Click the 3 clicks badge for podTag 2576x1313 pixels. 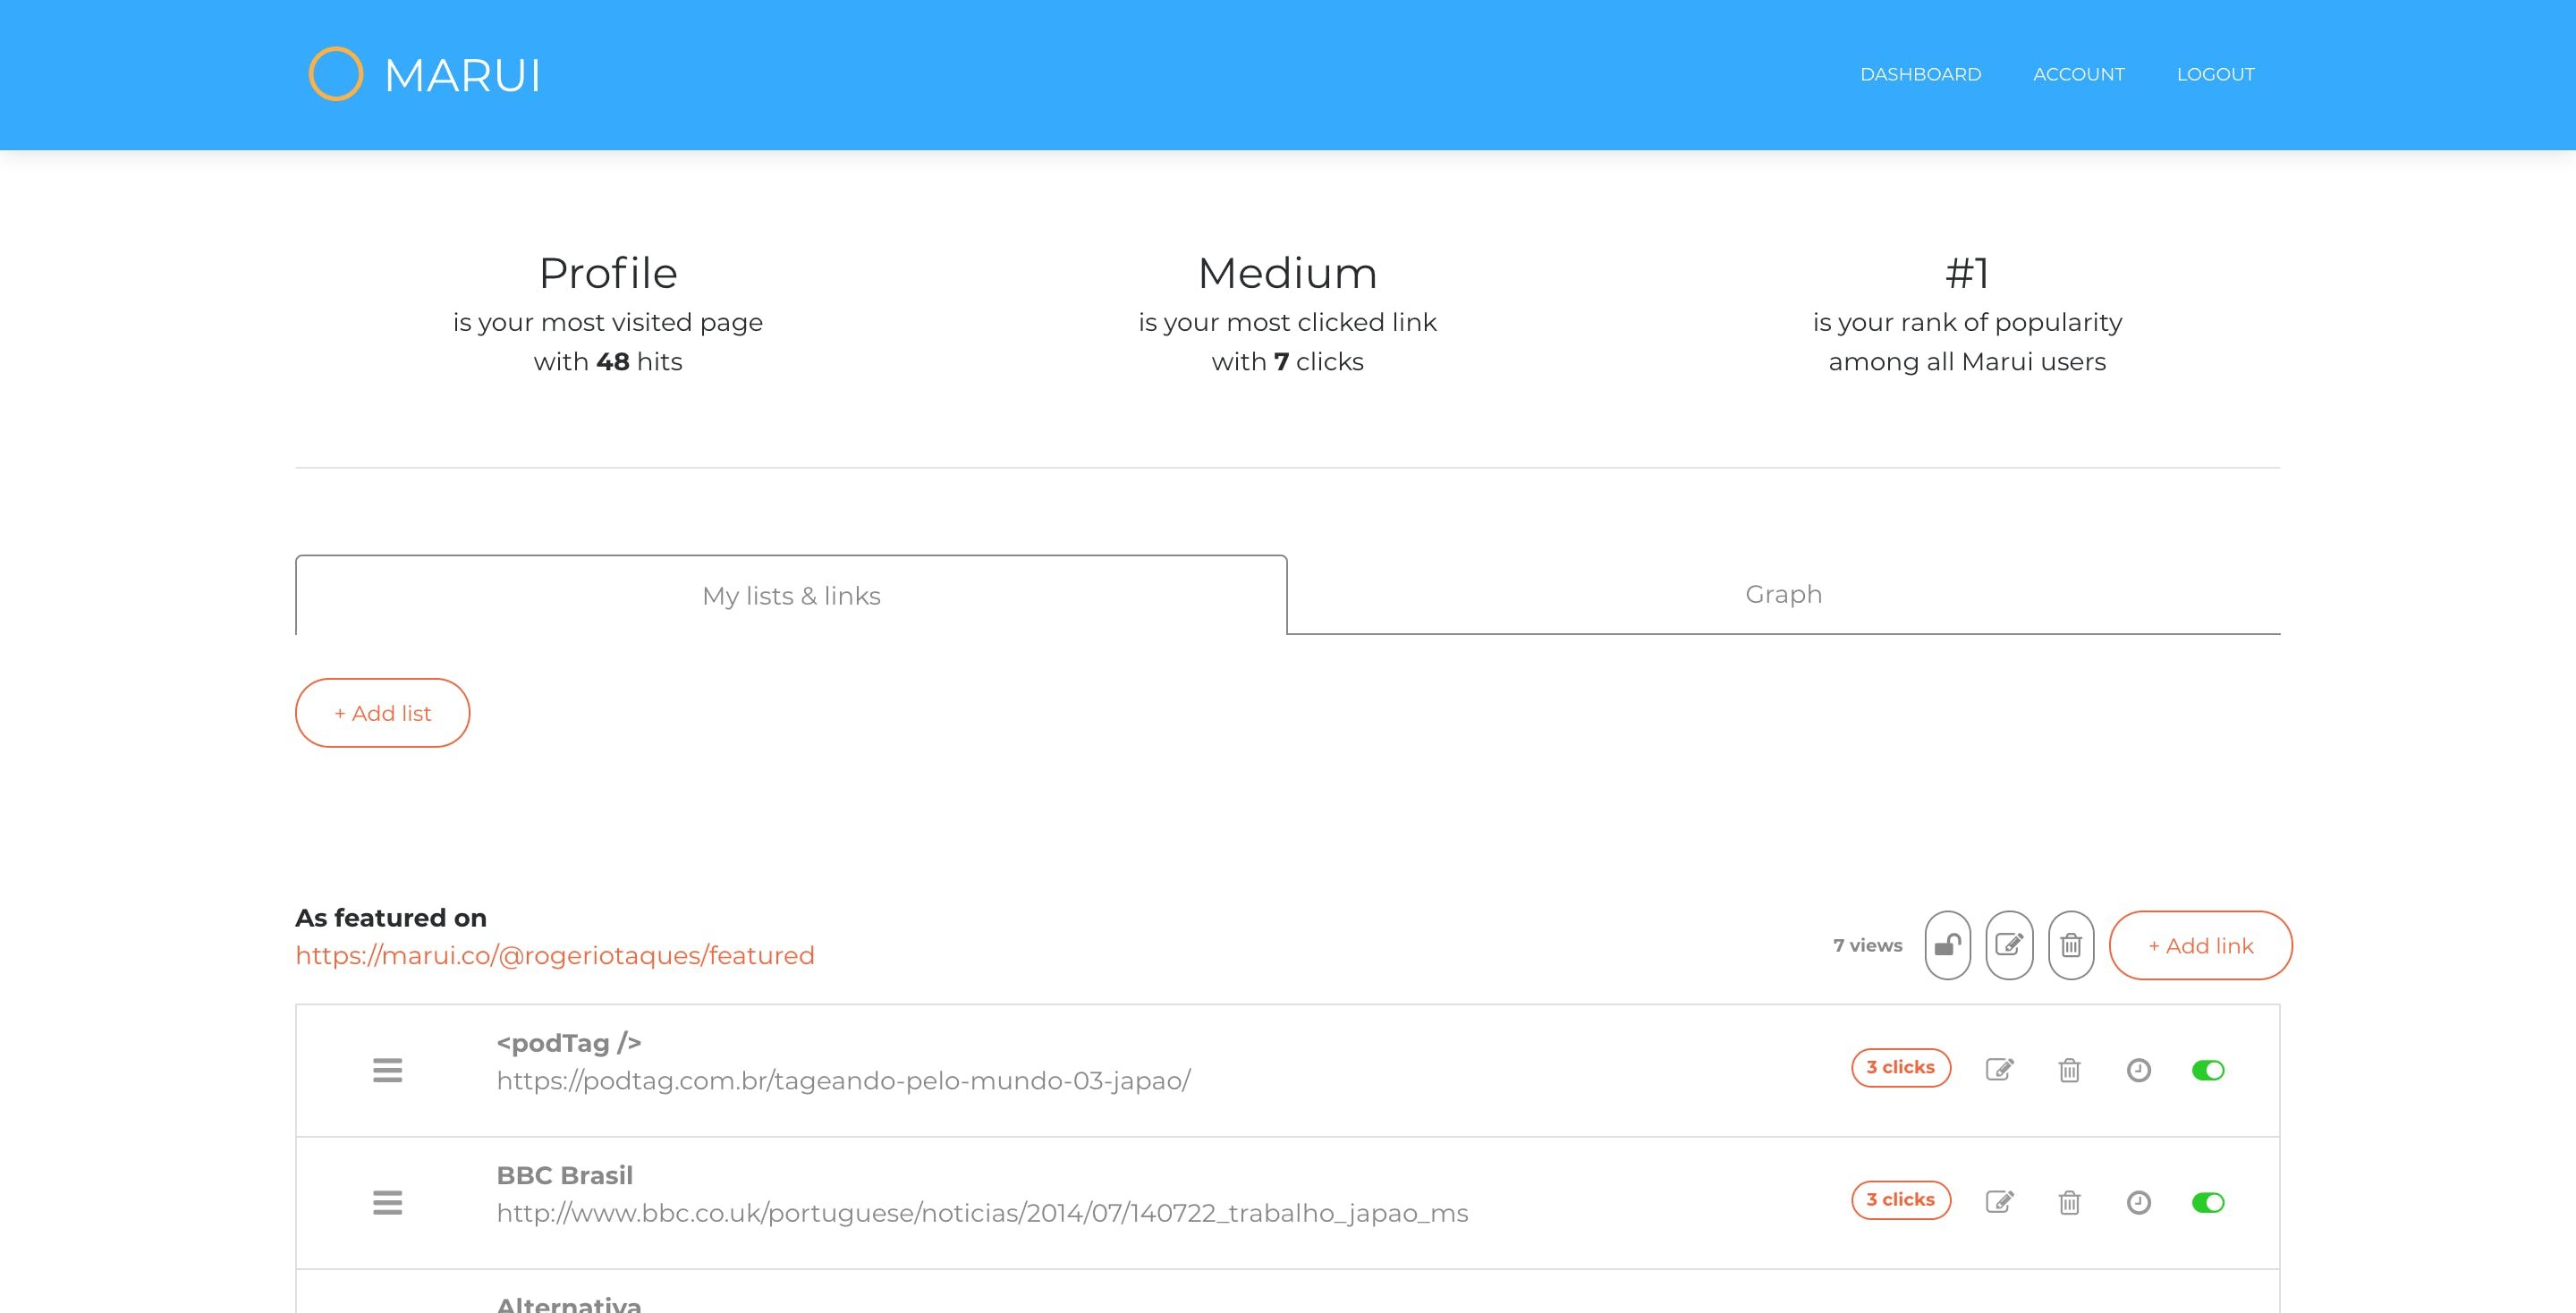point(1900,1067)
